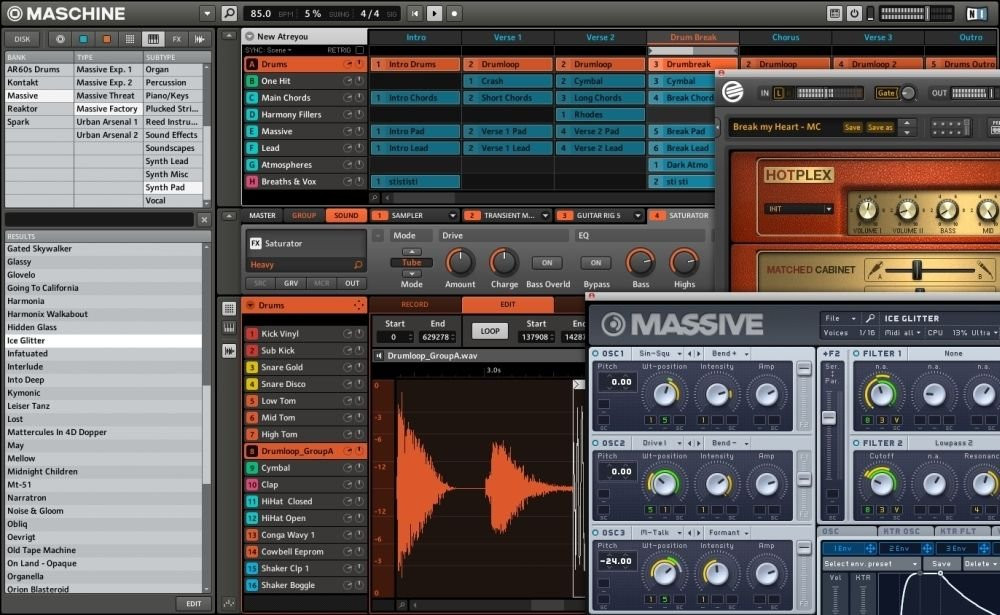Open the OSC1 wavetable Sin-Squ dropdown
The image size is (1000, 615).
[656, 352]
